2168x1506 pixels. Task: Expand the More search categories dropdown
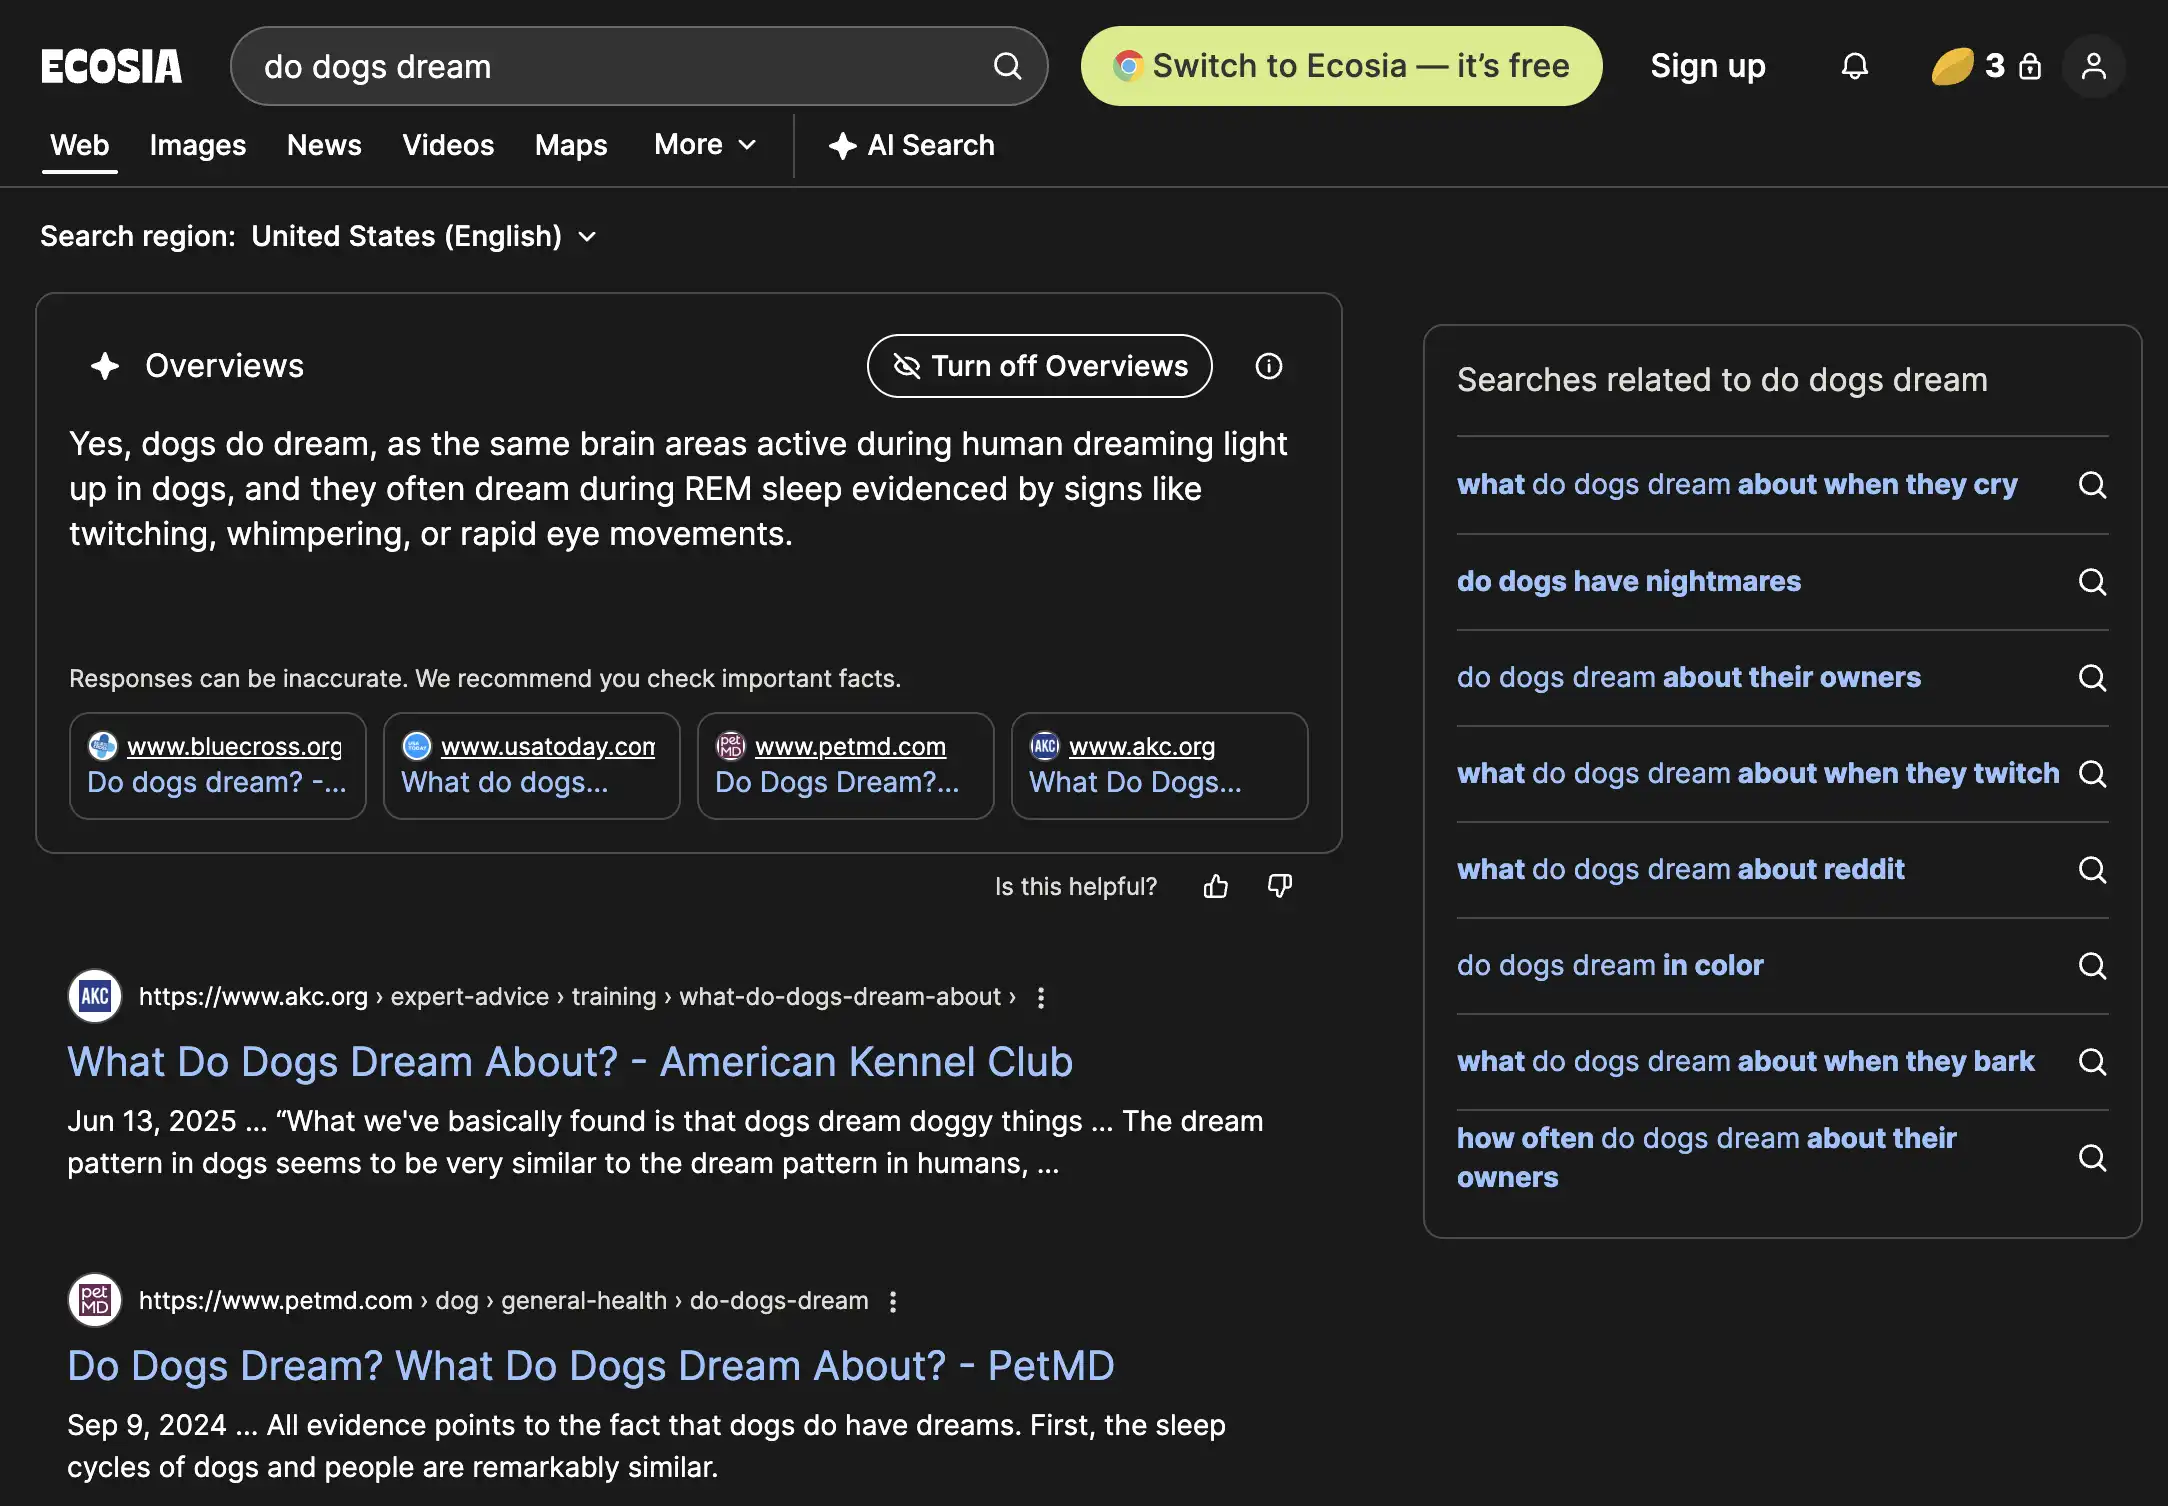[705, 145]
